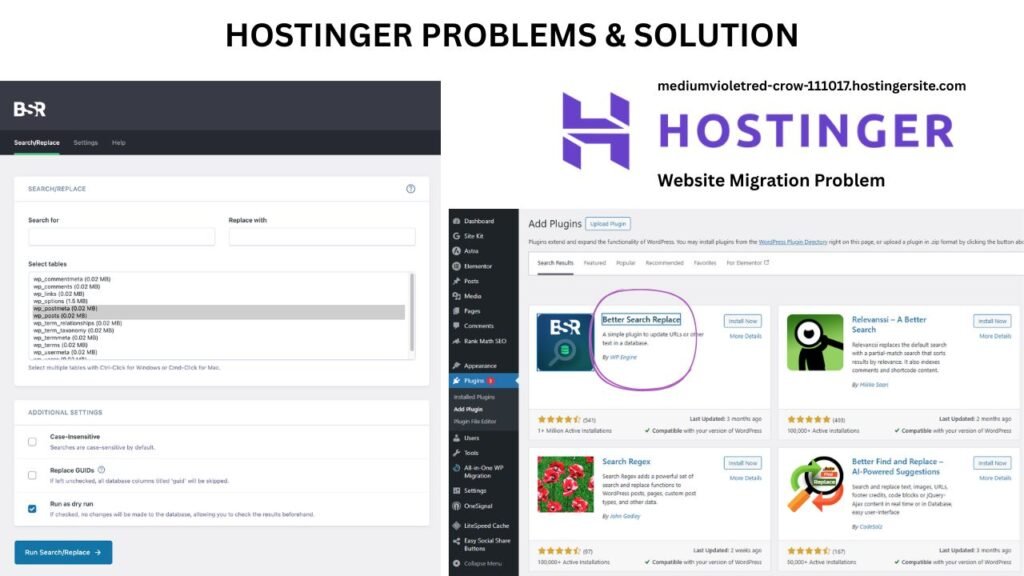1024x576 pixels.
Task: Open the All-in-One WP Migration icon
Action: pos(486,468)
